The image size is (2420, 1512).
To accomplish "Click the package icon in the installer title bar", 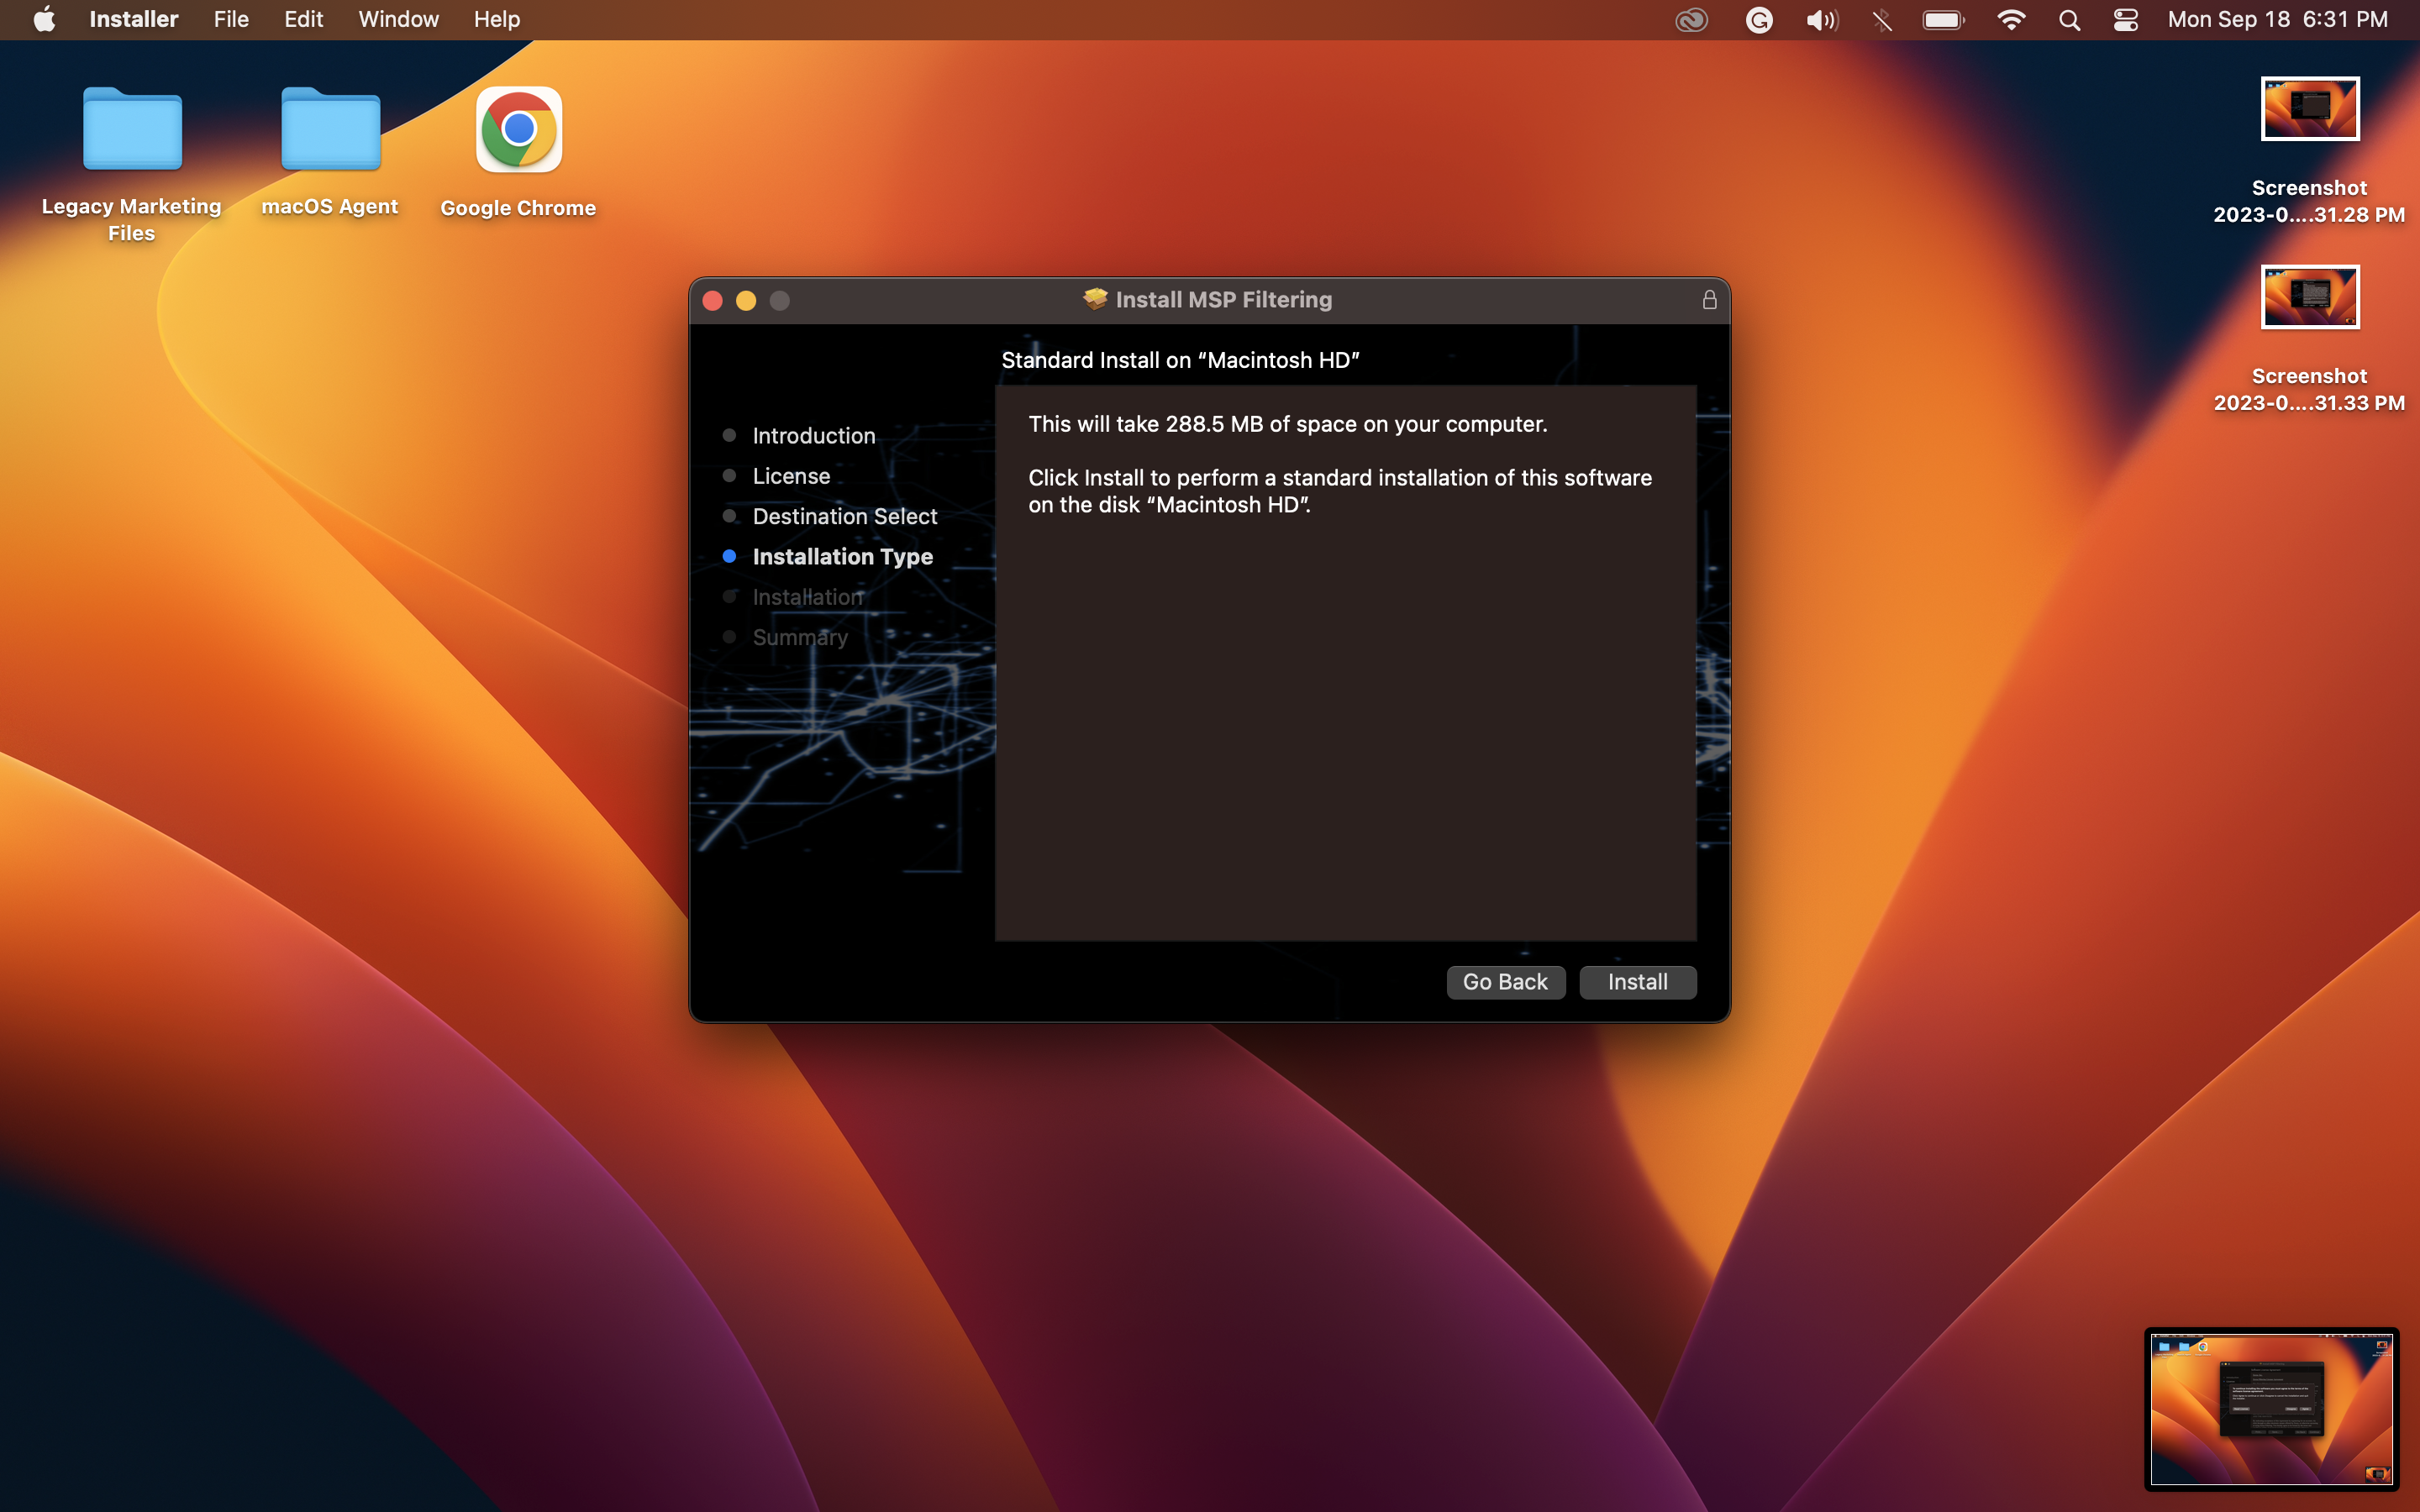I will coord(1093,298).
